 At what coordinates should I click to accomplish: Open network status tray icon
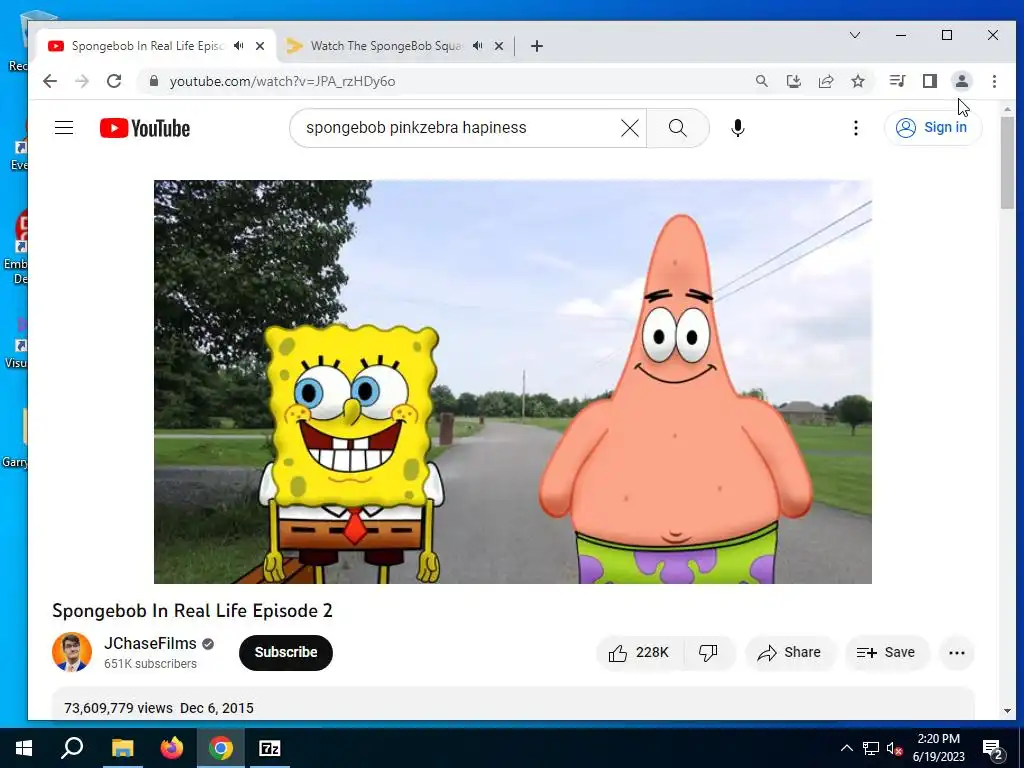coord(871,748)
